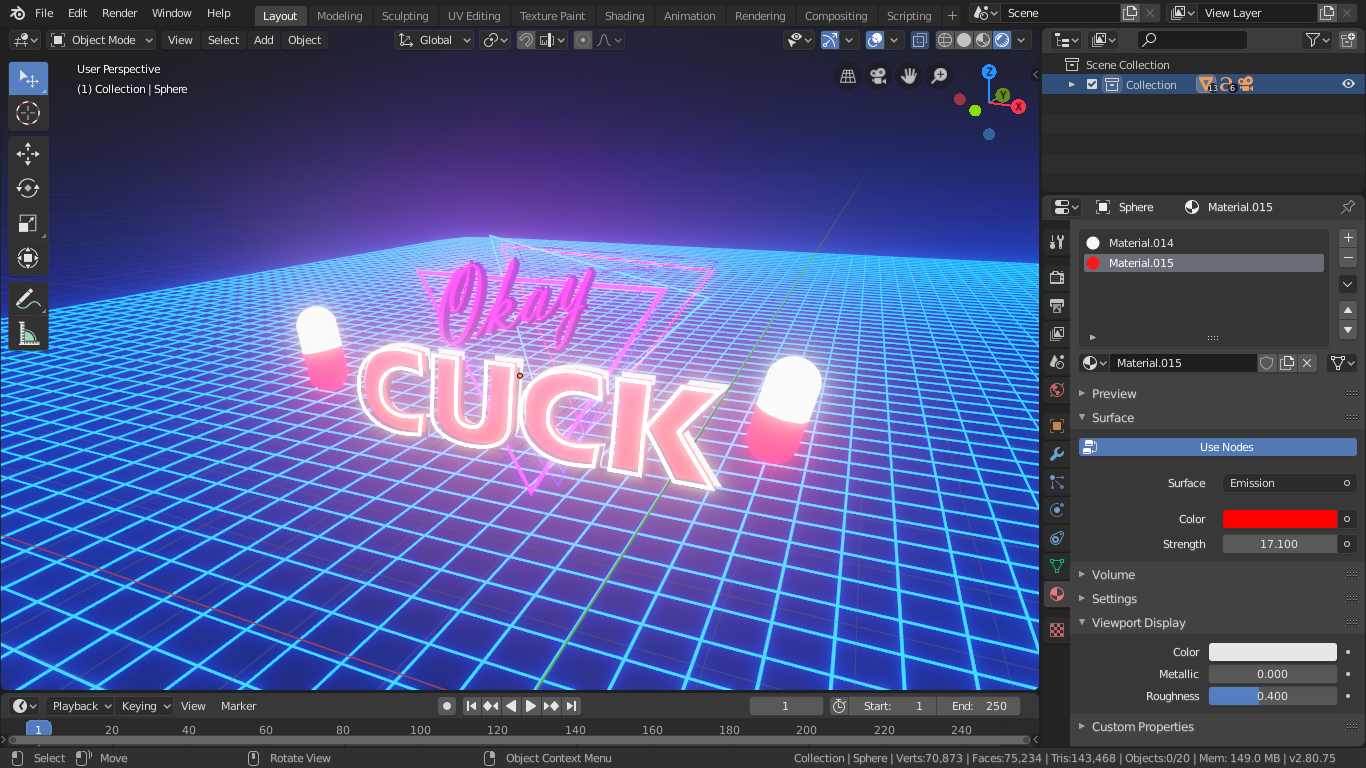Expand the Settings section
Image resolution: width=1366 pixels, height=768 pixels.
click(x=1113, y=598)
